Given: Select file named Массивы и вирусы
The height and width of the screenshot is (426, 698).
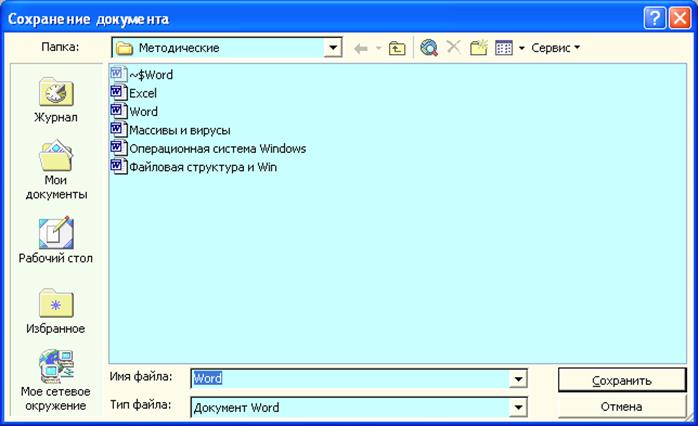Looking at the screenshot, I should click(x=180, y=130).
